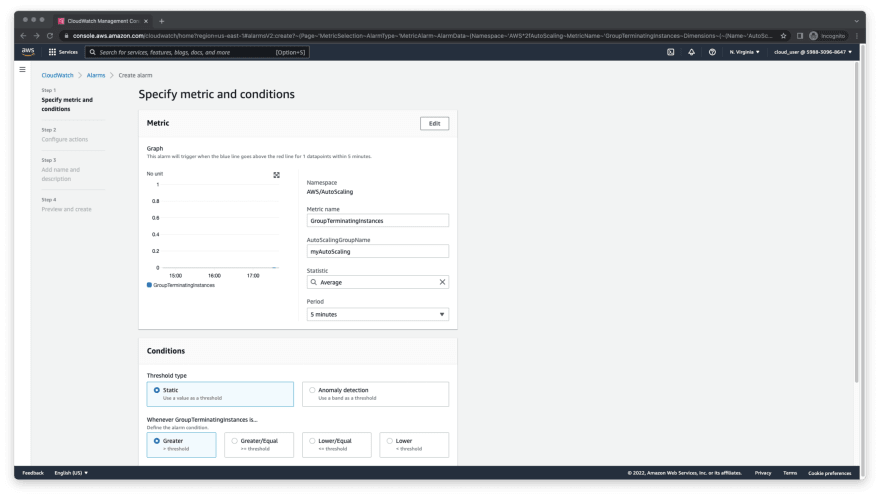Screen dimensions: 880x497
Task: Open the Terms link in footer
Action: click(790, 473)
